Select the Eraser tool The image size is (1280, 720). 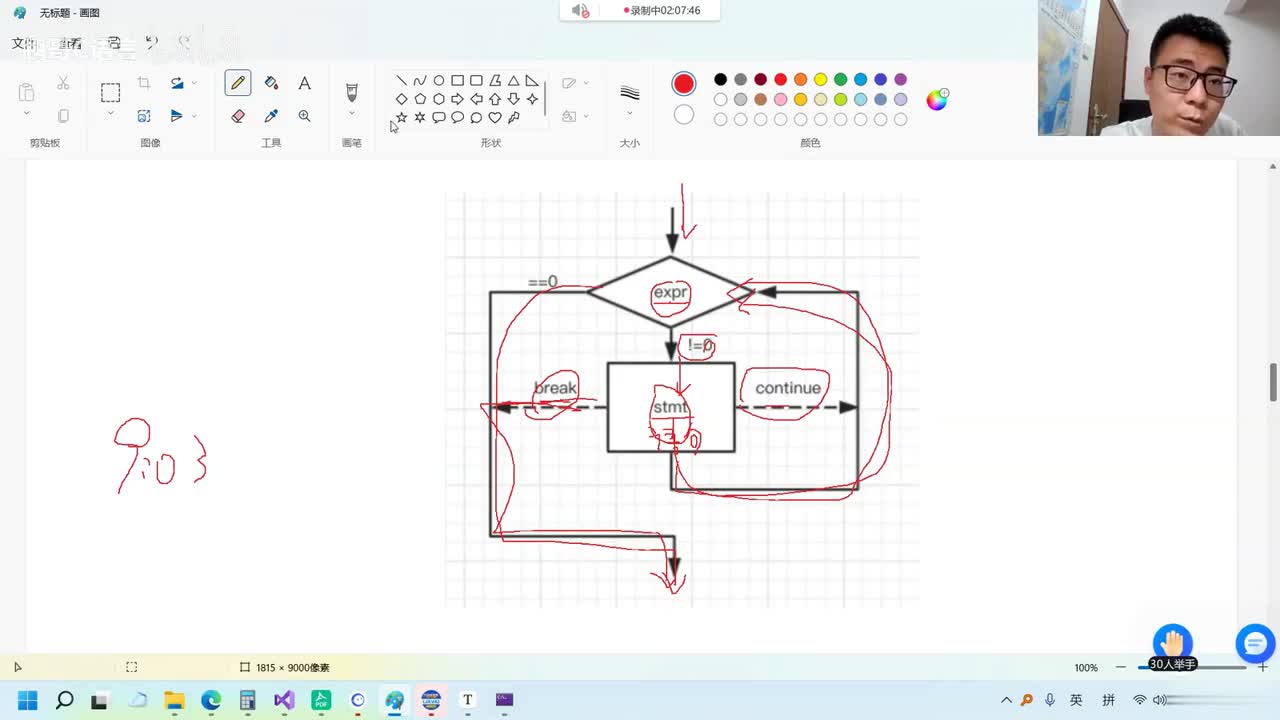click(x=238, y=116)
